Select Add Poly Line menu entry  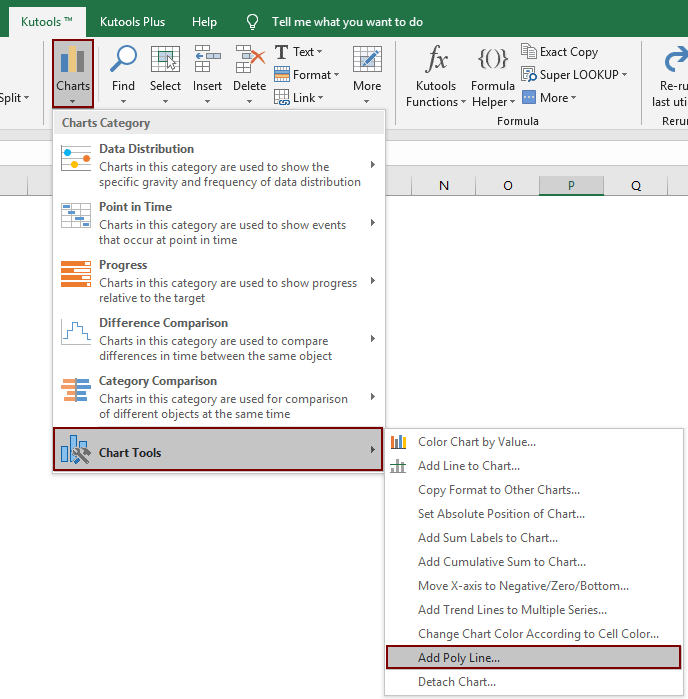coord(534,658)
